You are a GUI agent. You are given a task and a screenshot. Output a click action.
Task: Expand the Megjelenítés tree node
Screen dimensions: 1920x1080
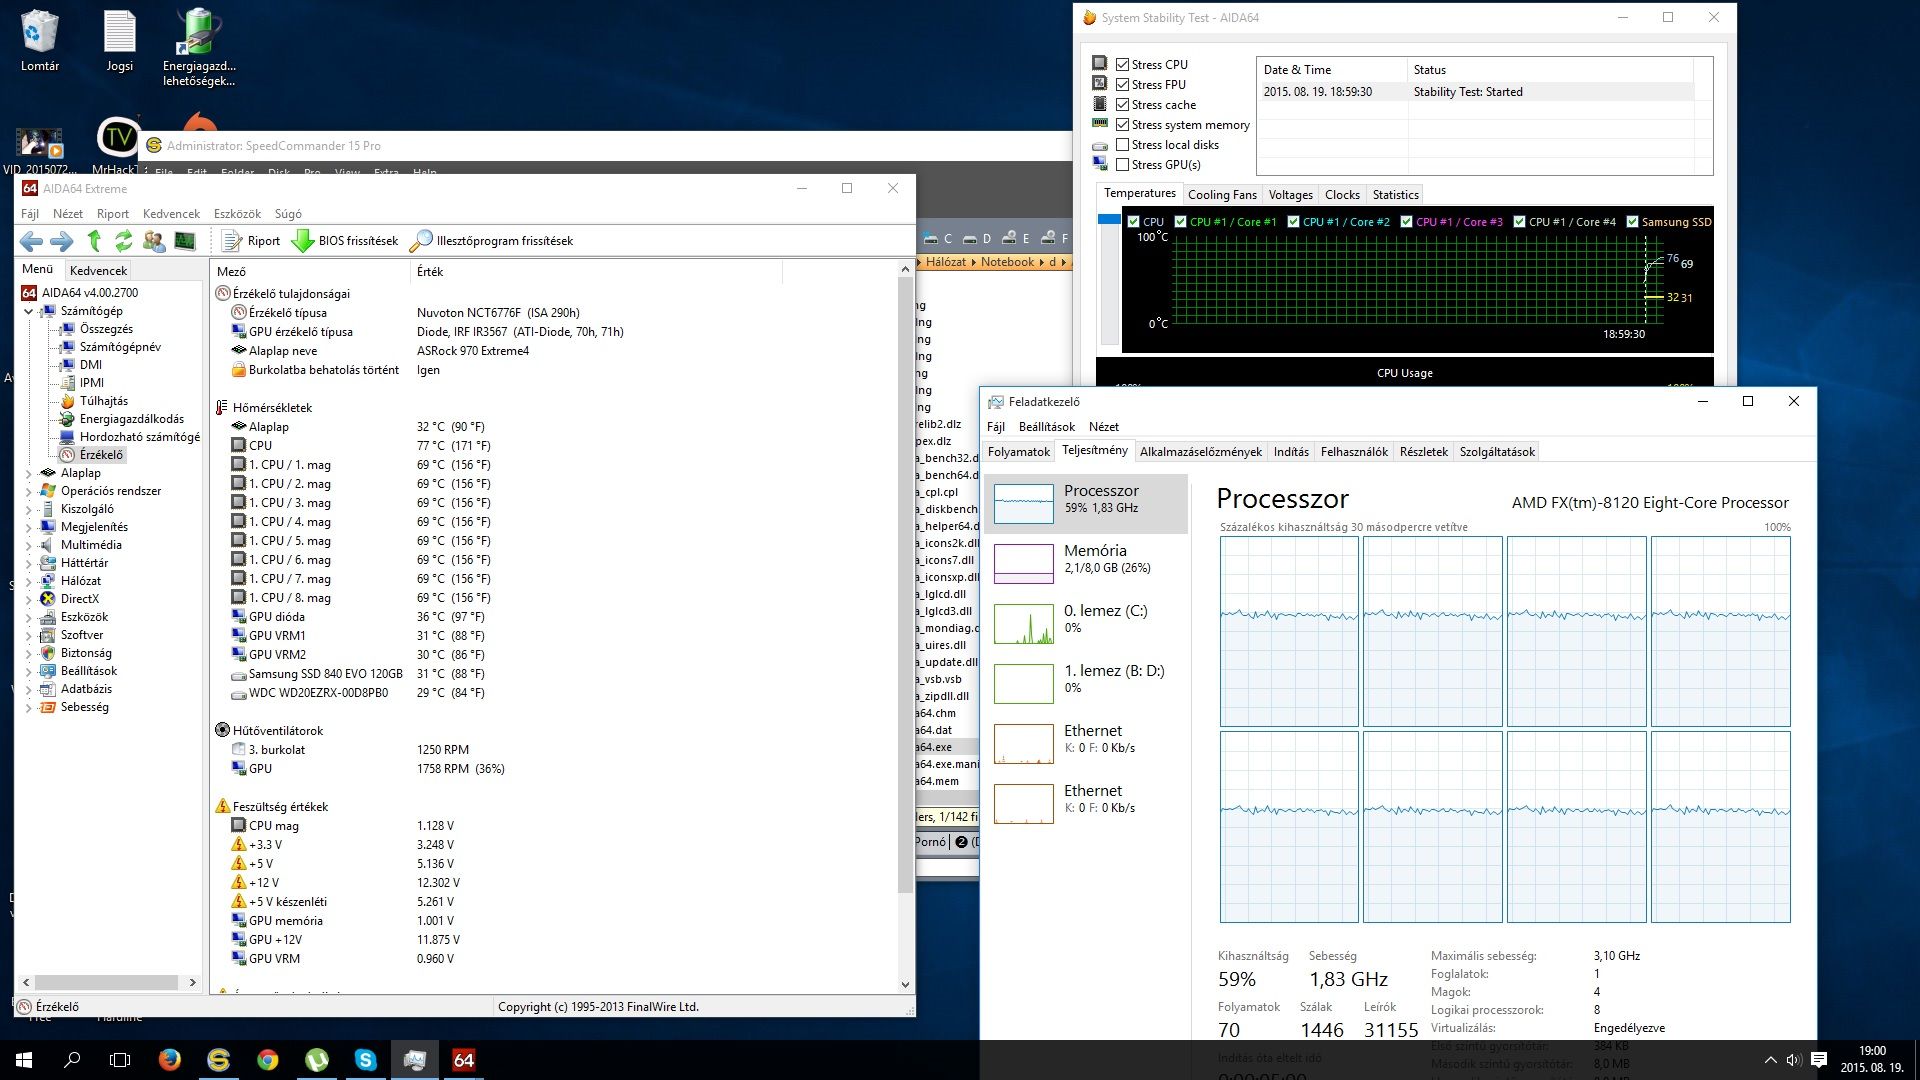(x=28, y=528)
